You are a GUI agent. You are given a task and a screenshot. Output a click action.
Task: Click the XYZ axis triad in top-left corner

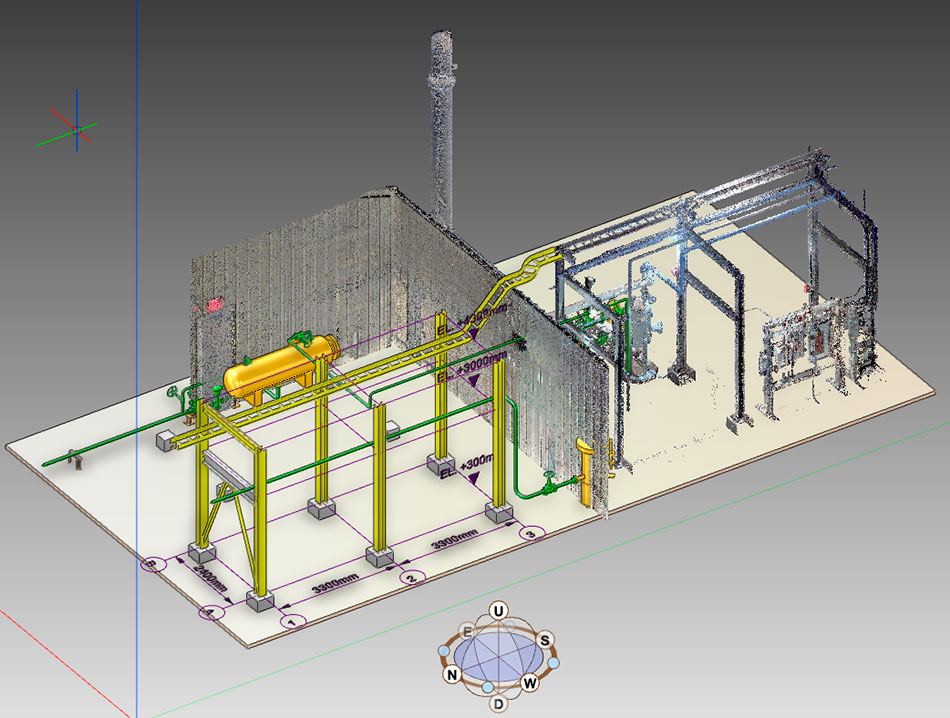point(77,125)
